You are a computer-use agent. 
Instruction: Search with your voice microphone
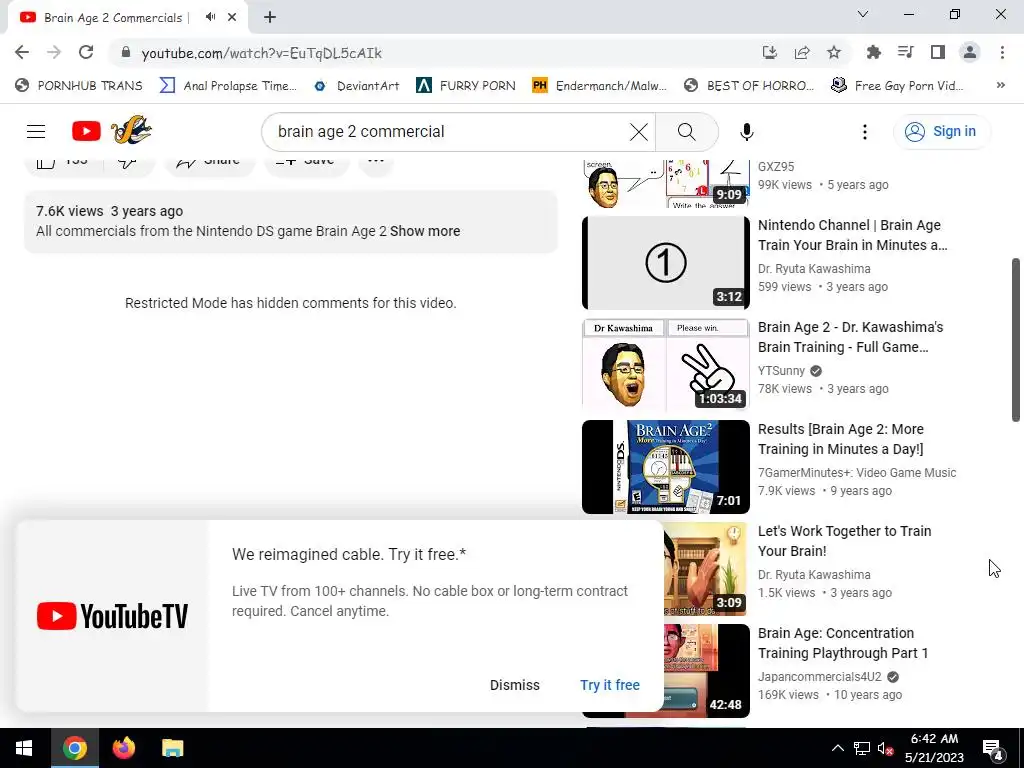pyautogui.click(x=746, y=132)
